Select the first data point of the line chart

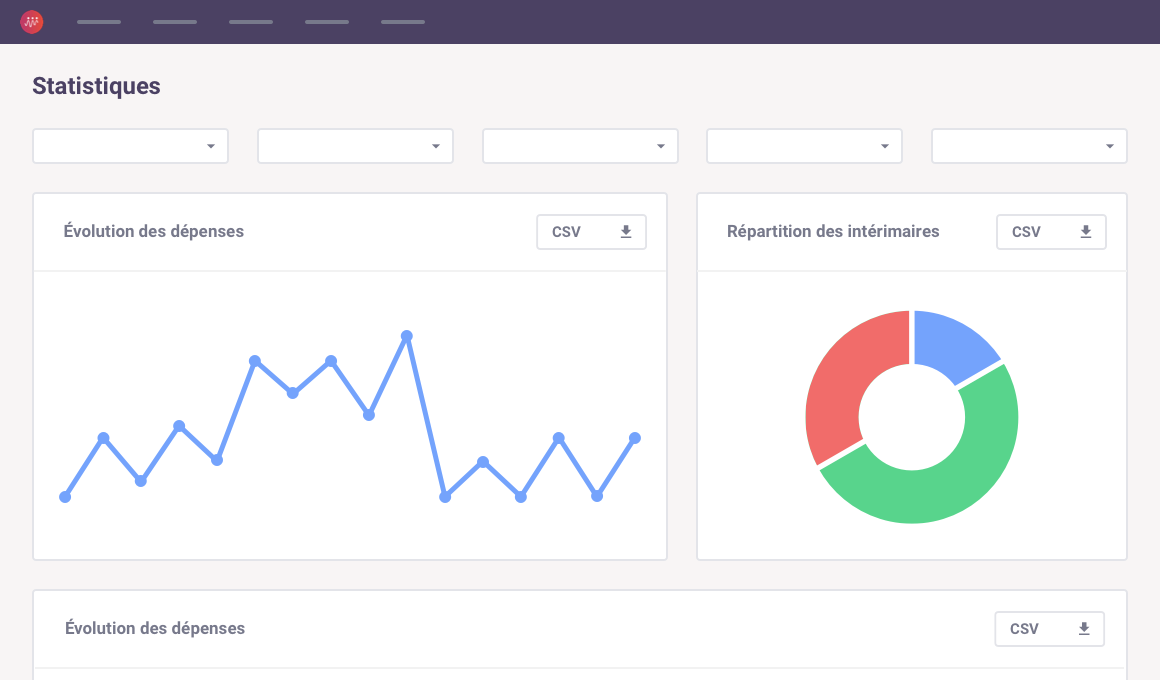65,497
